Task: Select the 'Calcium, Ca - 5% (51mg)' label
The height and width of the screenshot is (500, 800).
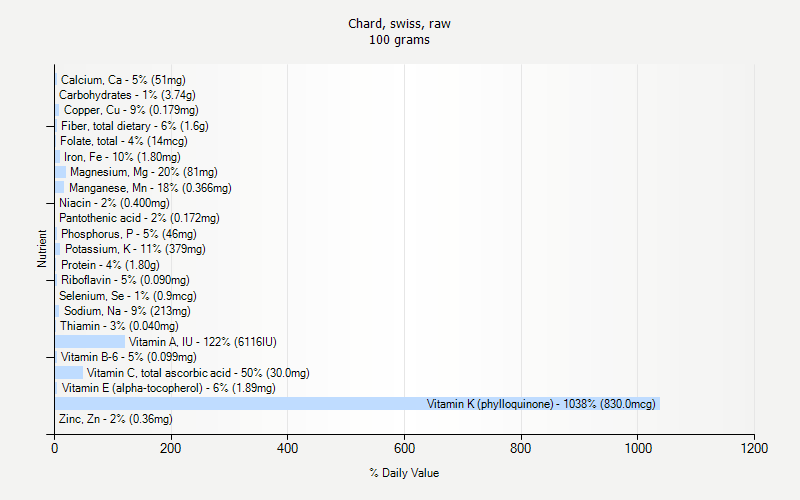Action: pyautogui.click(x=123, y=80)
